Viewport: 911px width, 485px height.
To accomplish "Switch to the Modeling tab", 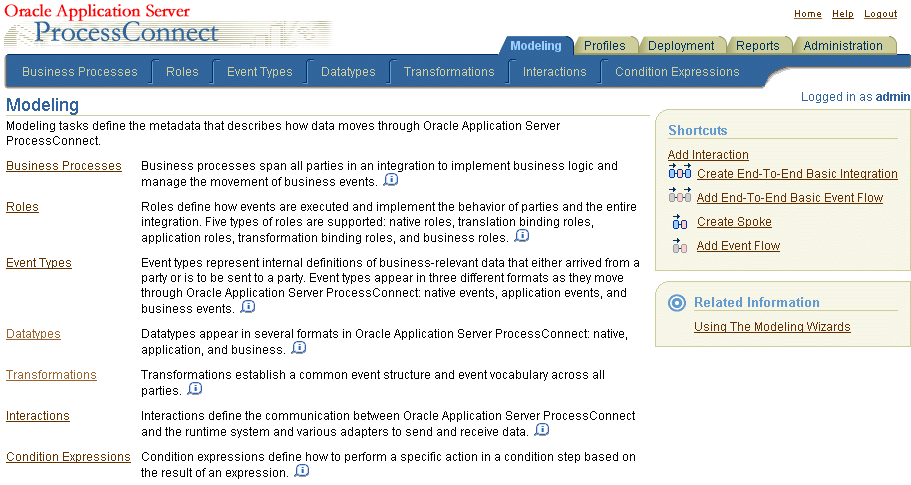I will tap(536, 45).
